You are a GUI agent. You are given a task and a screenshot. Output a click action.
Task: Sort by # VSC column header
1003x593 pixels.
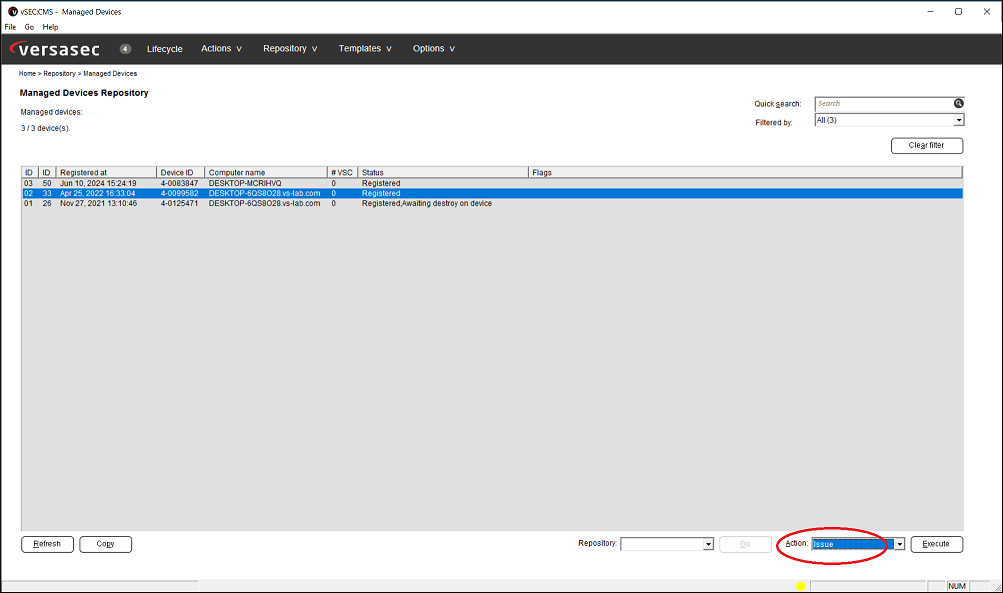342,172
